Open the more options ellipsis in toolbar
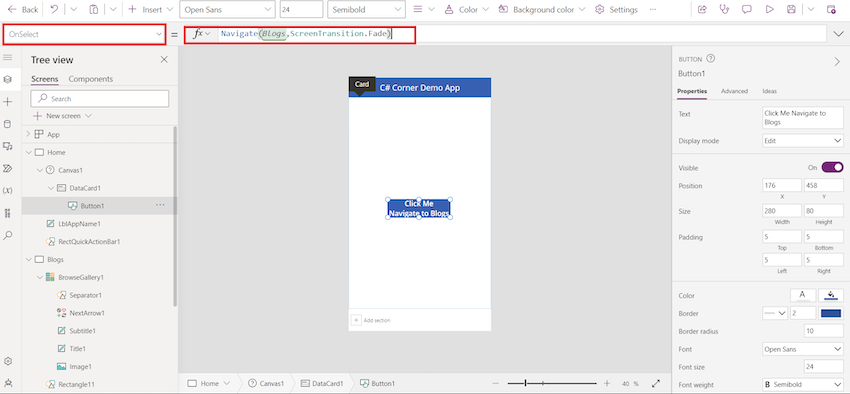Viewport: 850px width, 394px height. point(653,10)
